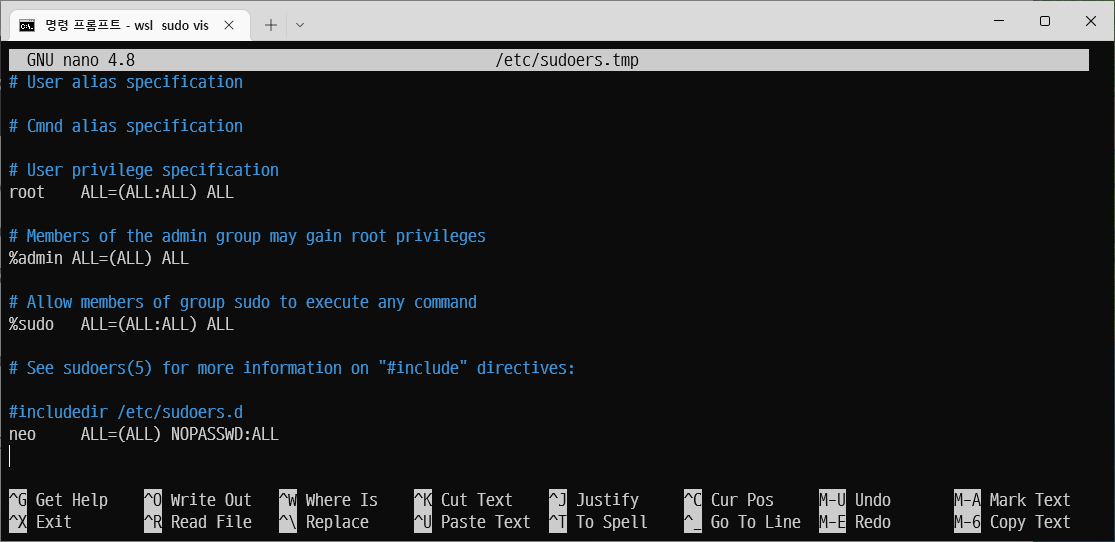The width and height of the screenshot is (1115, 542).
Task: Click the #includedir /etc/sudoers.d line
Action: click(x=126, y=412)
